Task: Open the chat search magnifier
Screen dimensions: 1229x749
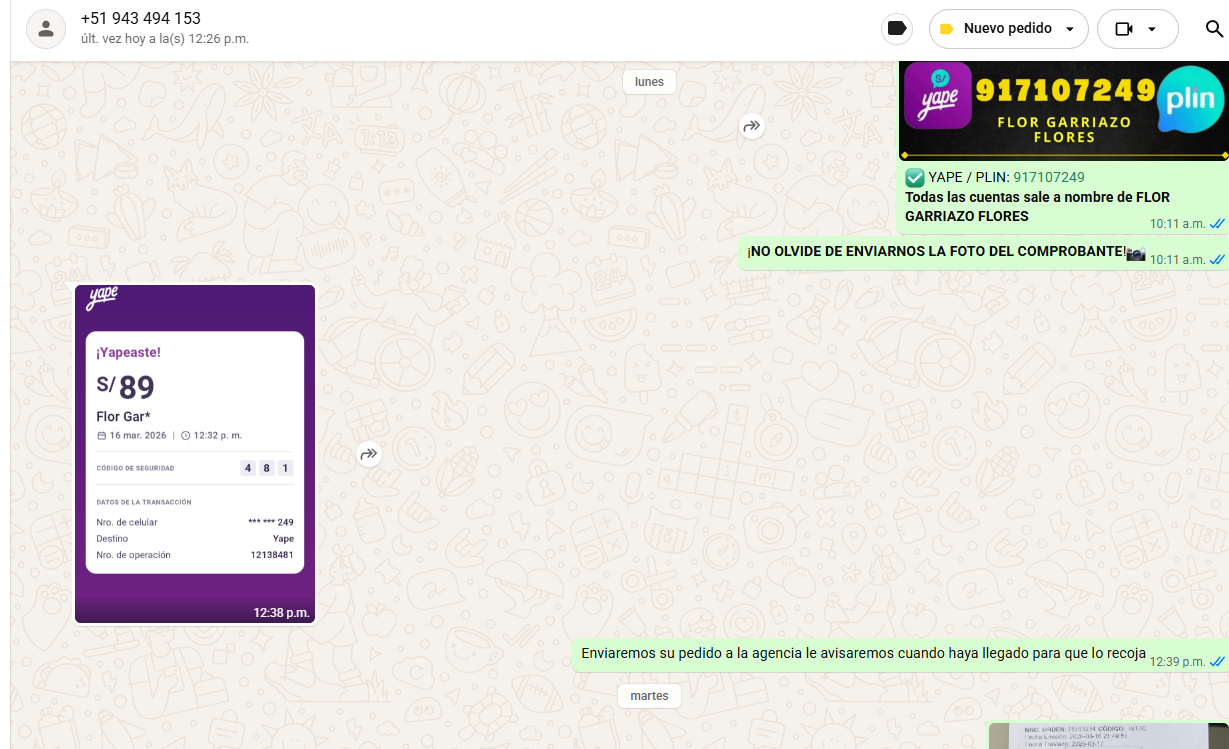Action: (1214, 29)
